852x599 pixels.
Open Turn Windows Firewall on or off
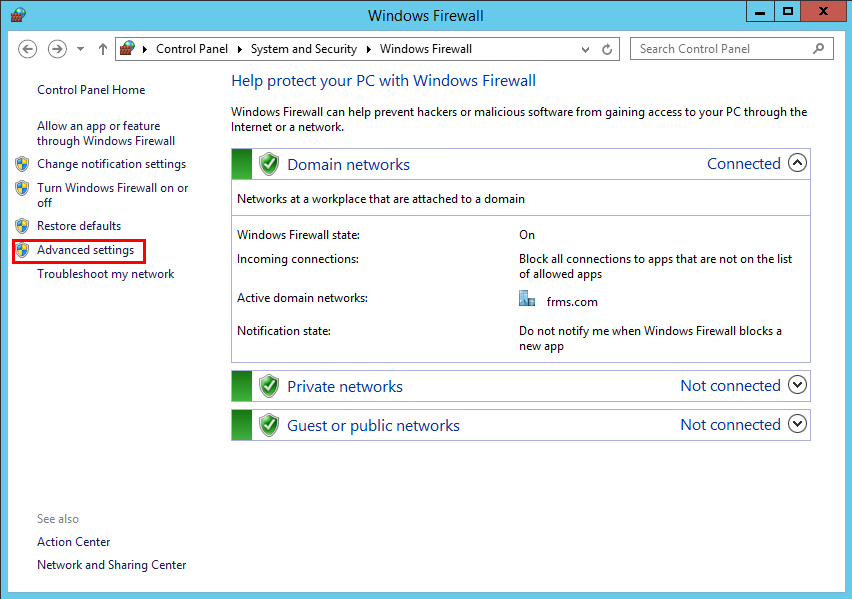click(x=112, y=188)
